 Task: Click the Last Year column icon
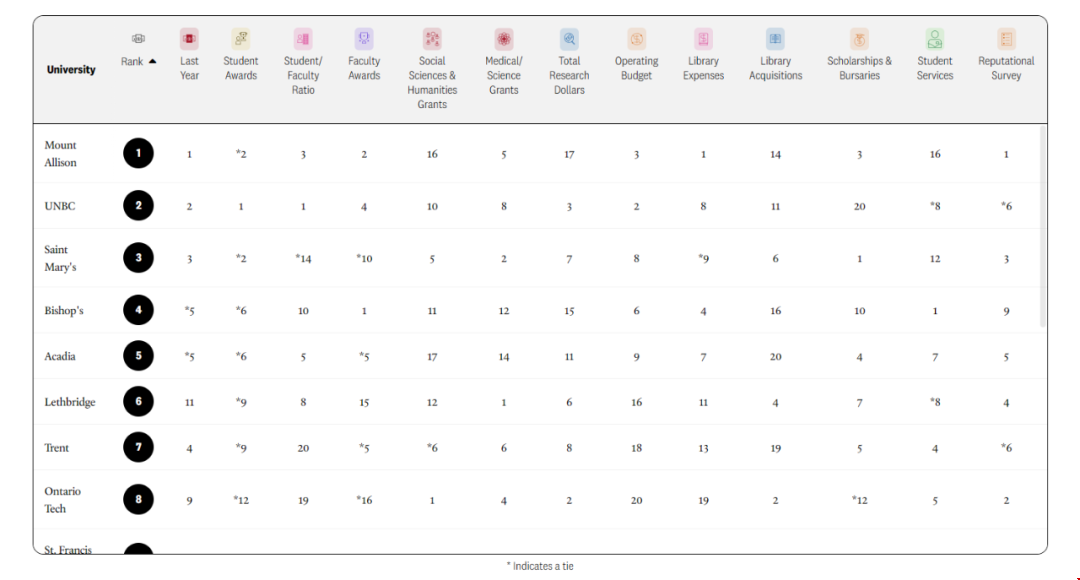tap(189, 40)
